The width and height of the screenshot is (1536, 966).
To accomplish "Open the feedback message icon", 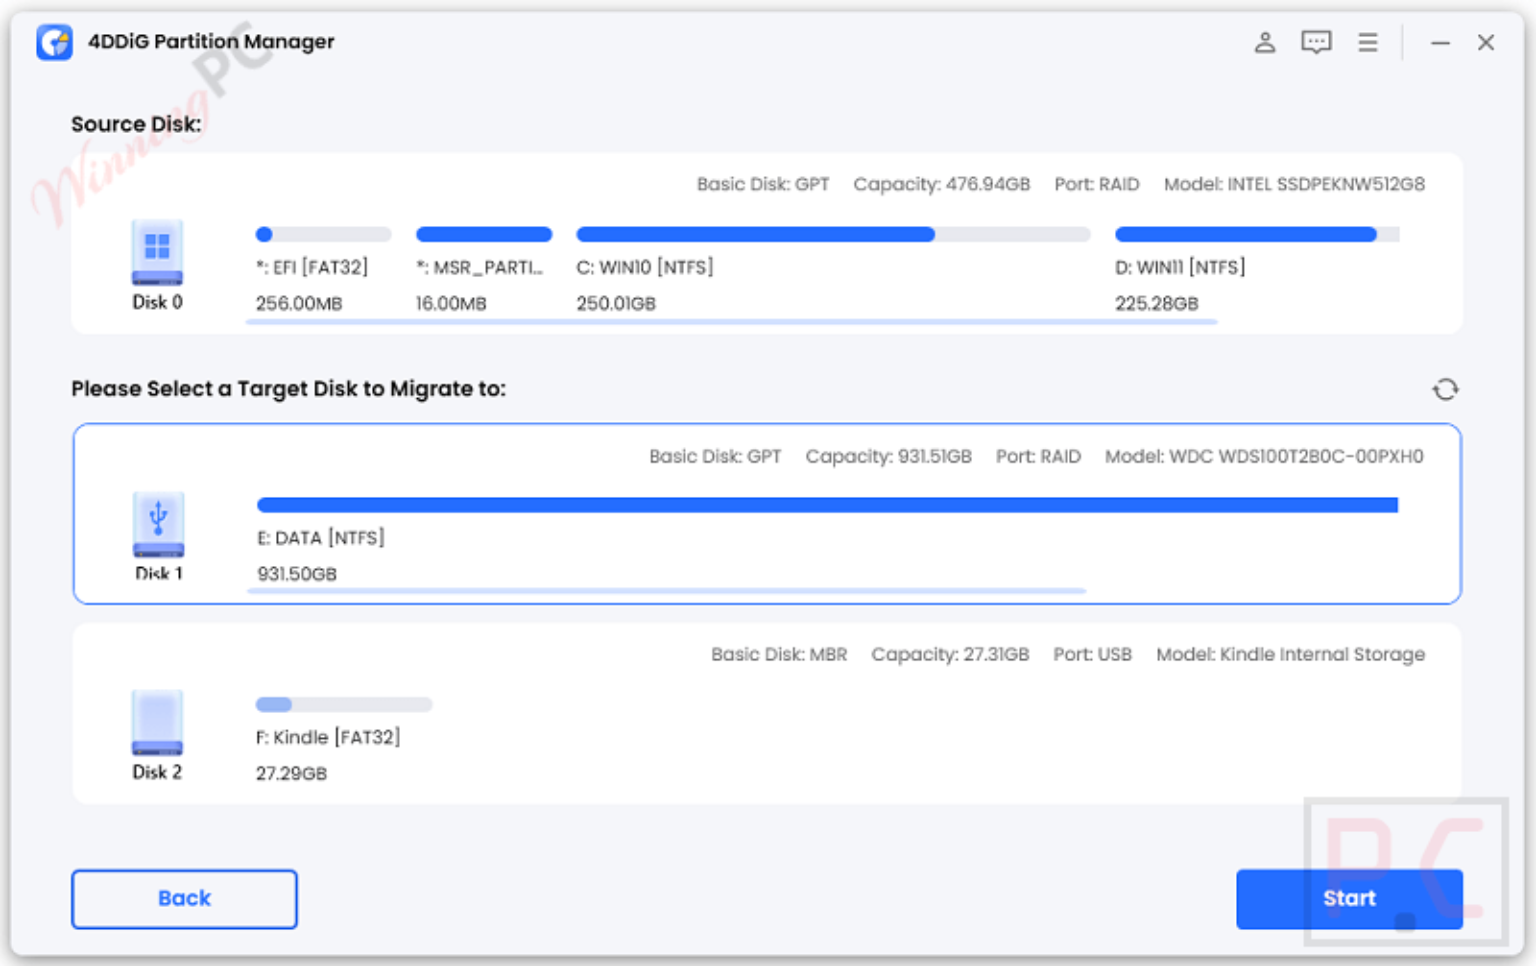I will (1316, 42).
